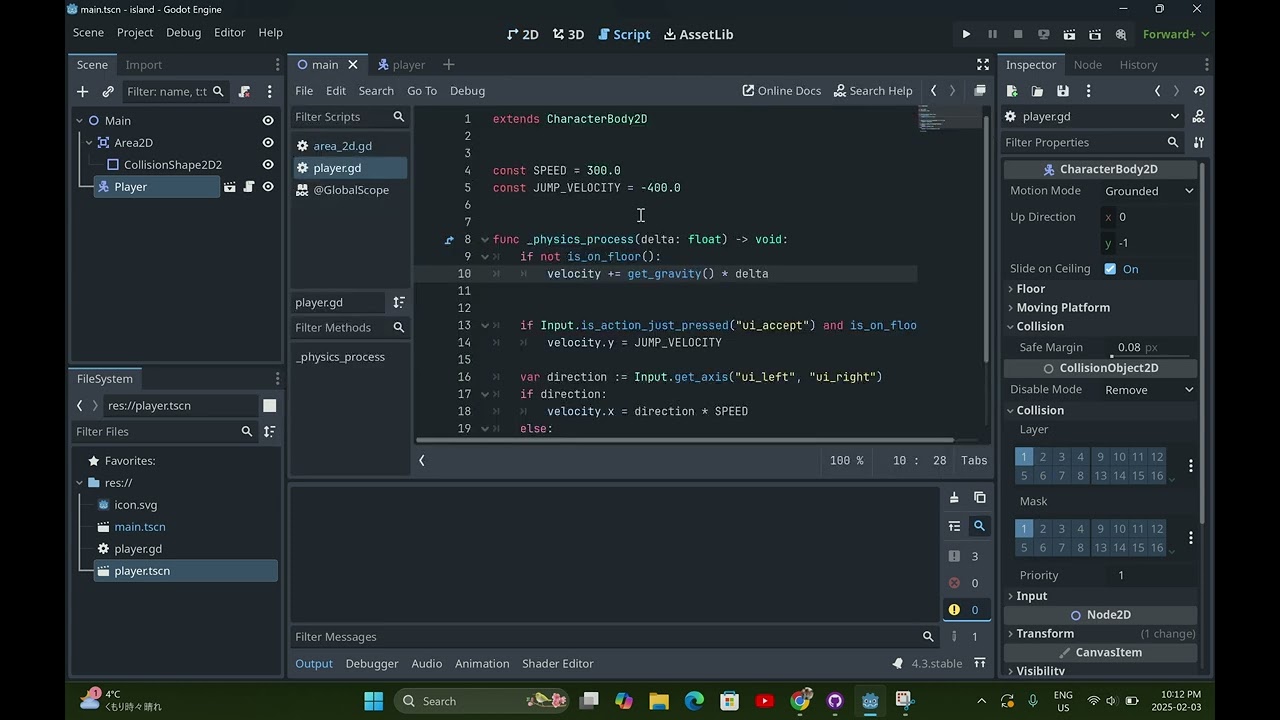Image resolution: width=1280 pixels, height=720 pixels.
Task: Open the Node tab beside Inspector
Action: pyautogui.click(x=1088, y=64)
